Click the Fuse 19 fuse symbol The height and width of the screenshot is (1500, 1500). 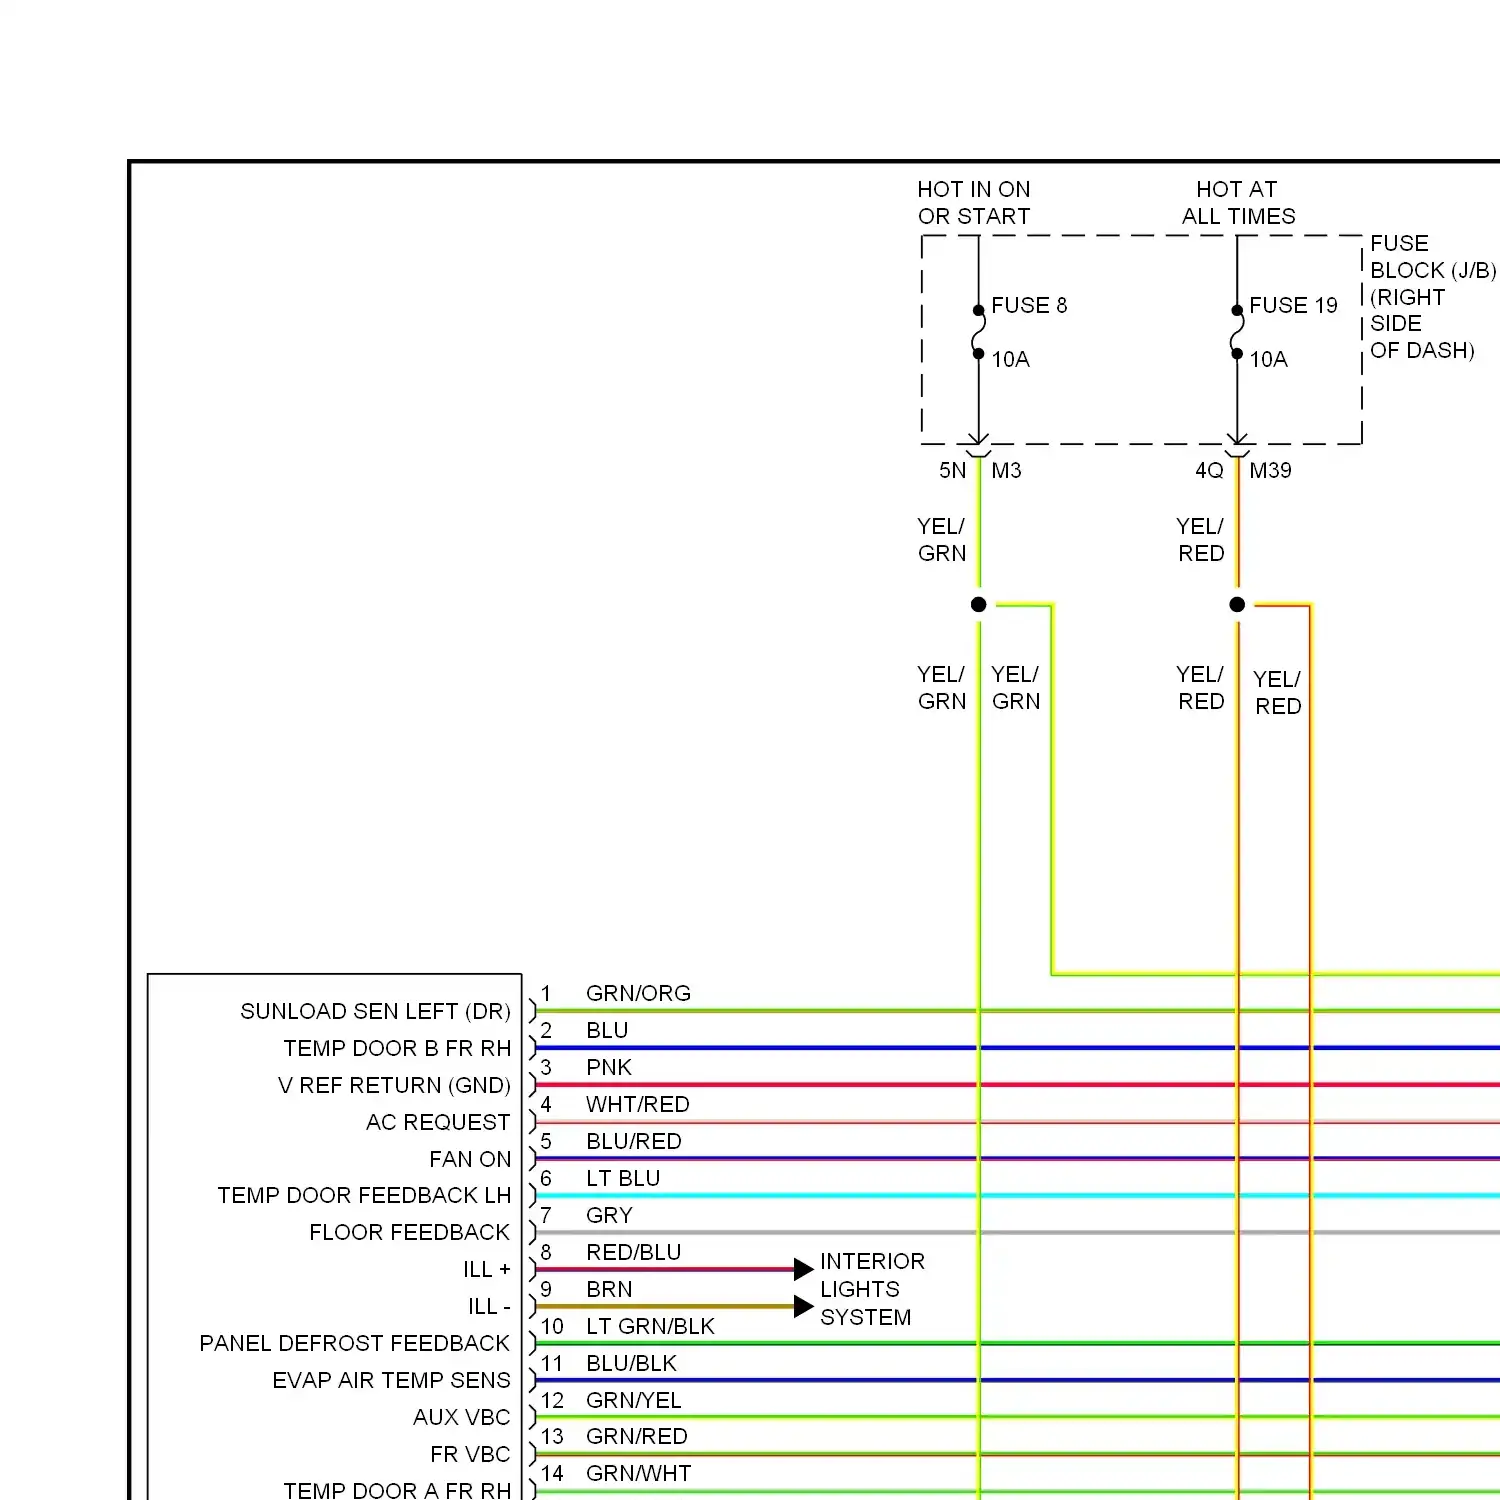coord(1237,331)
